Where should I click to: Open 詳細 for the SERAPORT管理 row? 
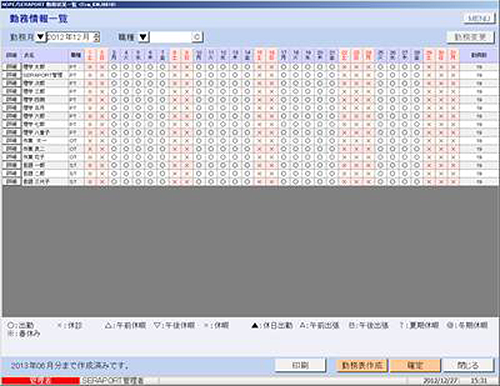(x=11, y=75)
